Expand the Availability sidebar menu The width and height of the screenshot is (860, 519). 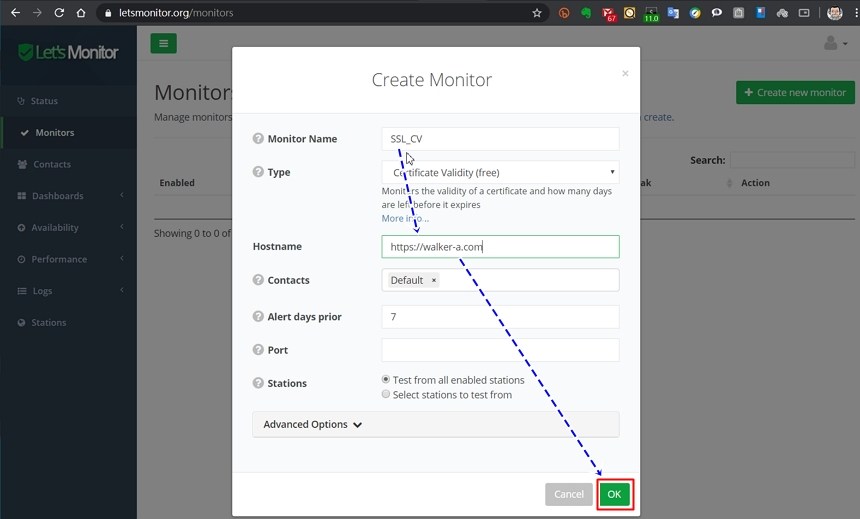point(68,228)
